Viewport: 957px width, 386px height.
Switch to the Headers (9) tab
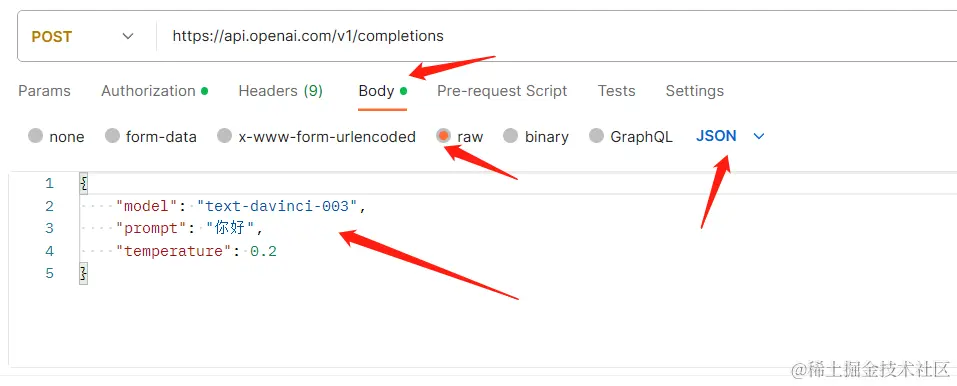pyautogui.click(x=281, y=91)
